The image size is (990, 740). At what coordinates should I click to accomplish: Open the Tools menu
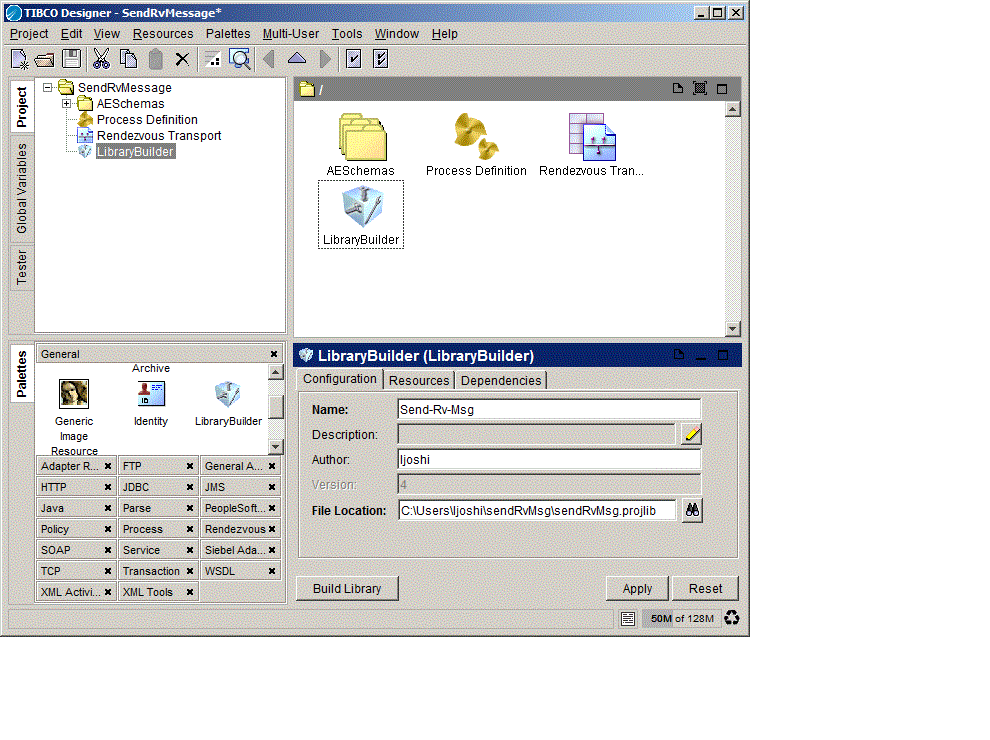click(x=347, y=34)
